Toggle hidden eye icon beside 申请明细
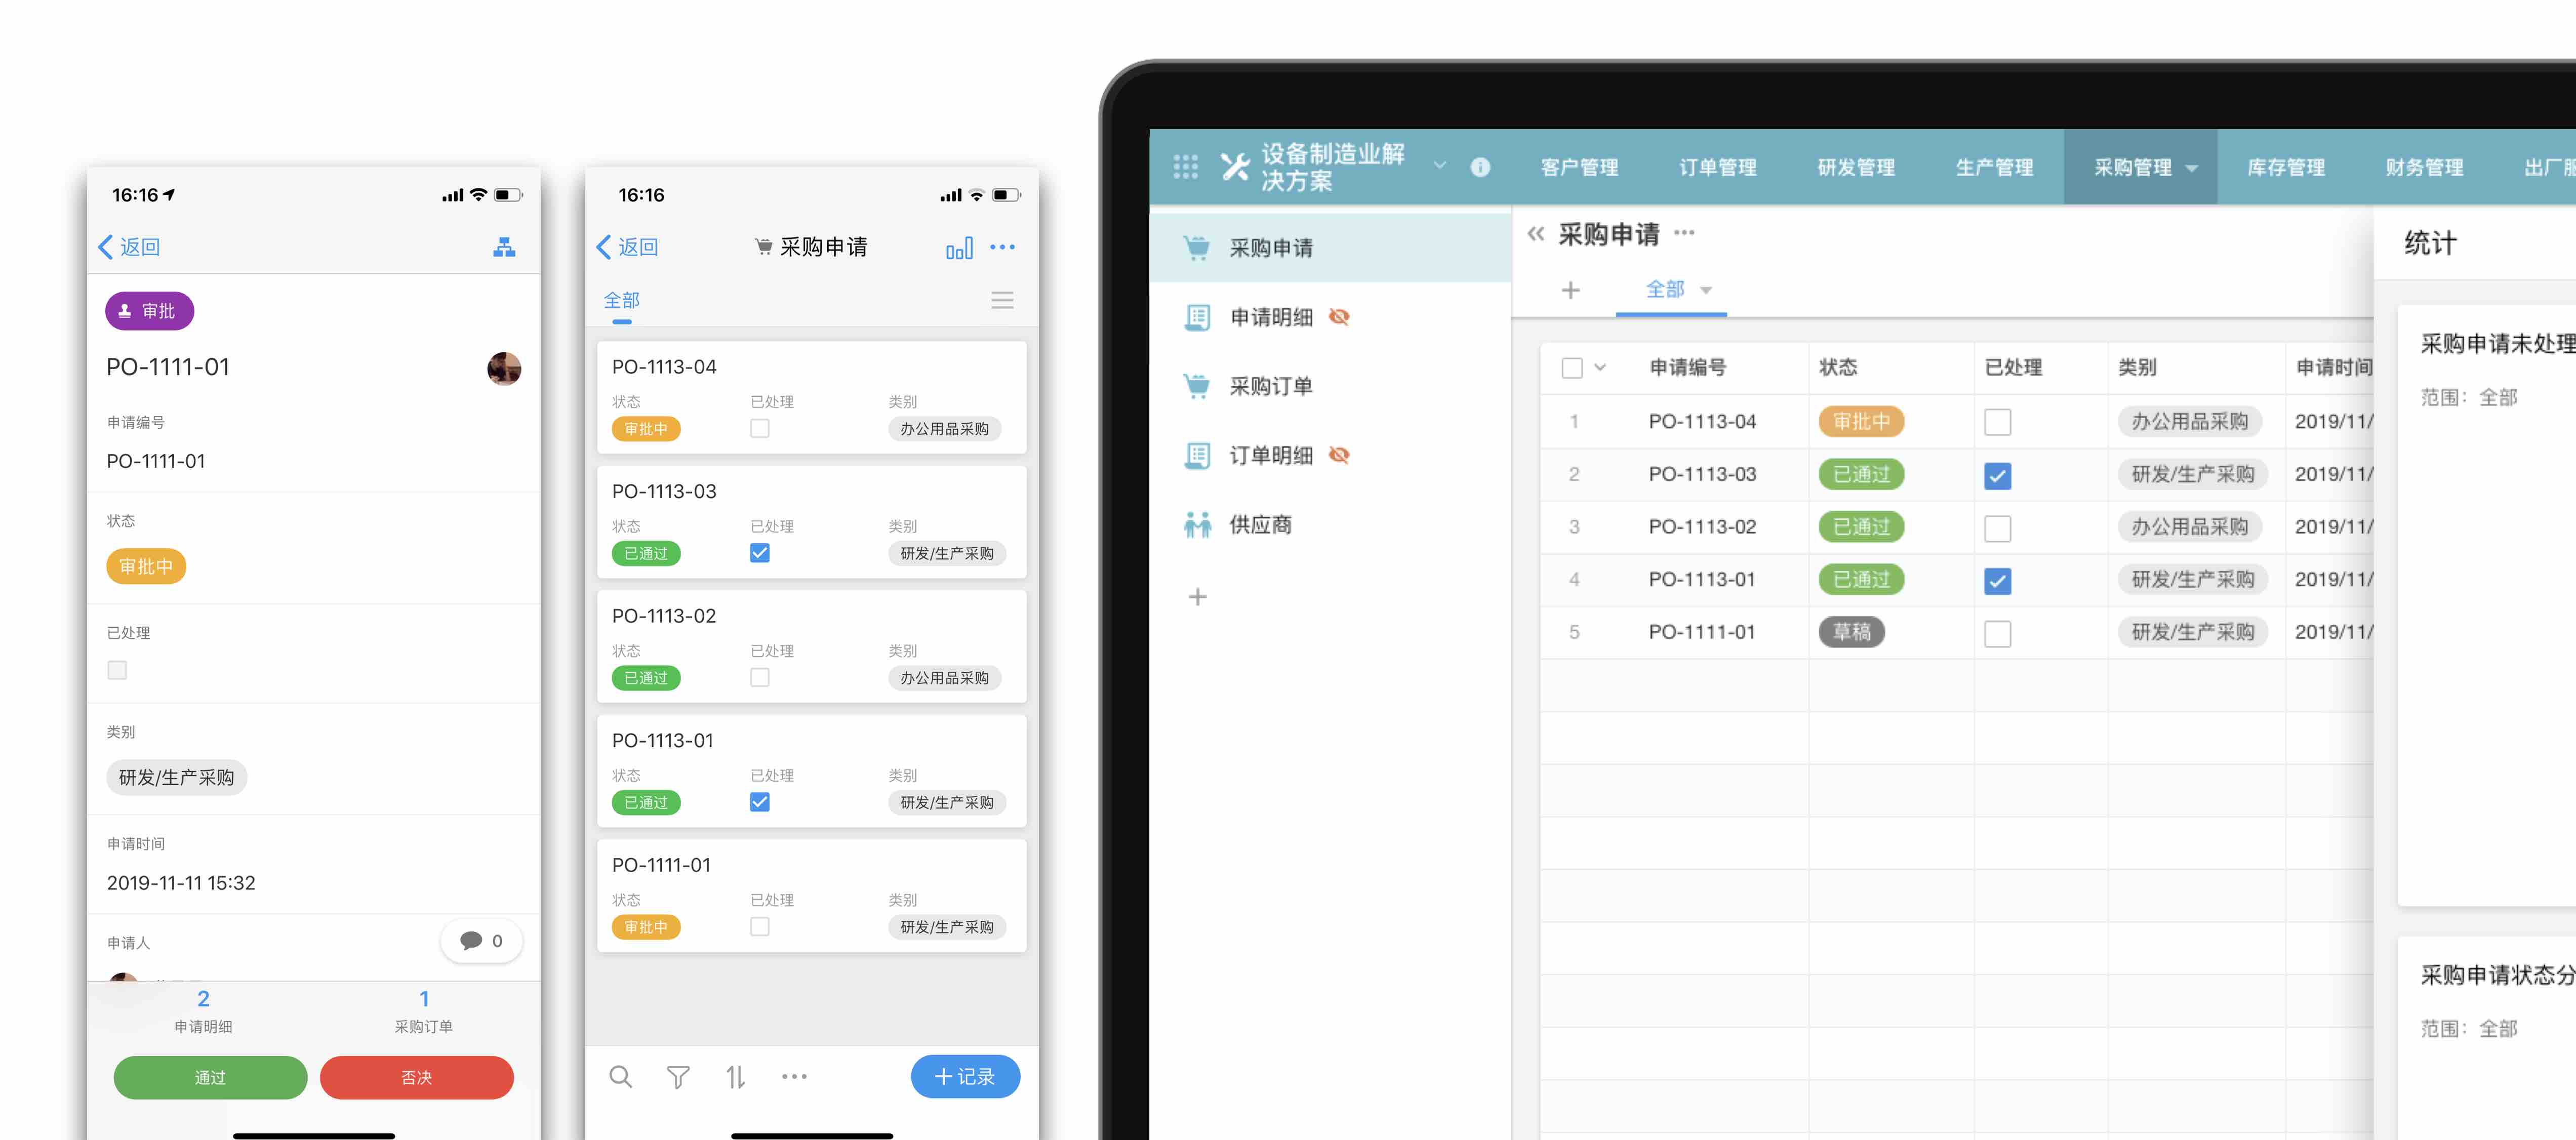 pos(1339,317)
